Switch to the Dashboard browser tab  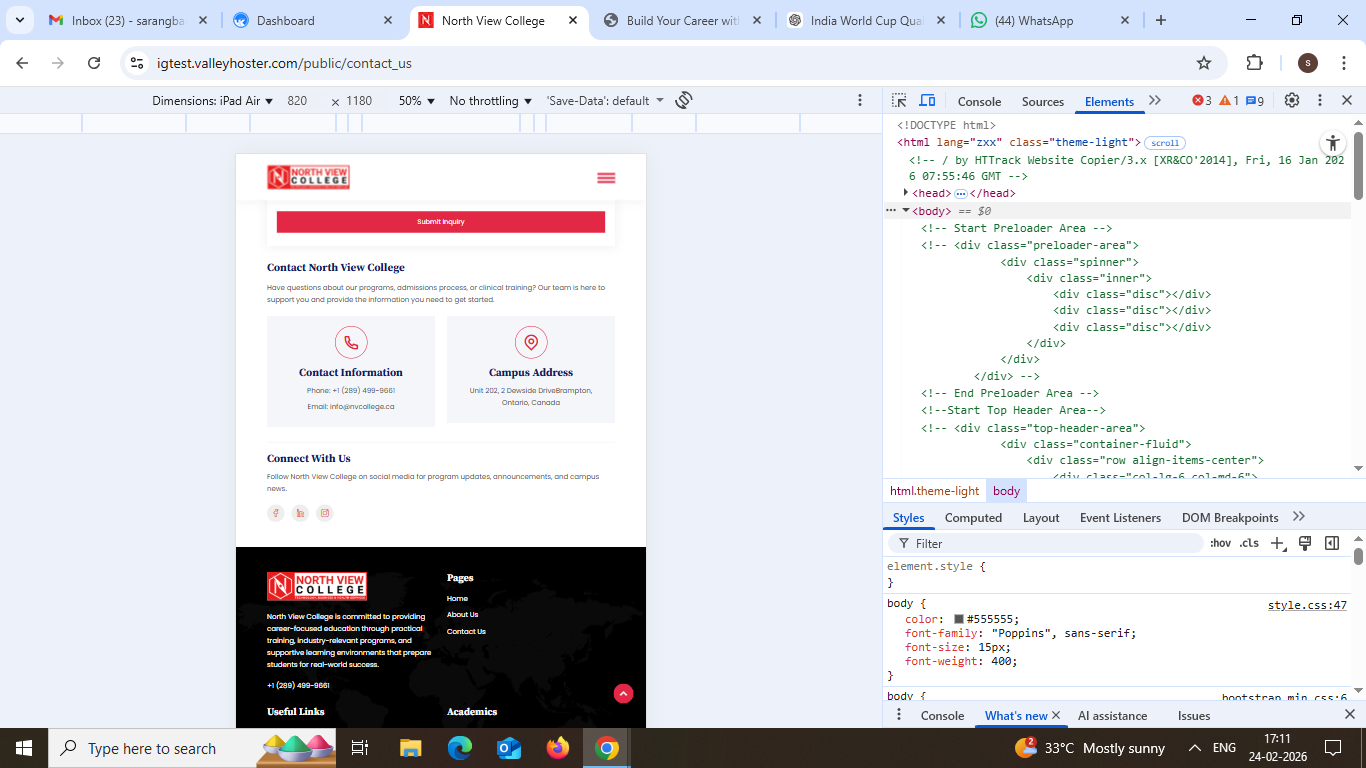coord(310,20)
